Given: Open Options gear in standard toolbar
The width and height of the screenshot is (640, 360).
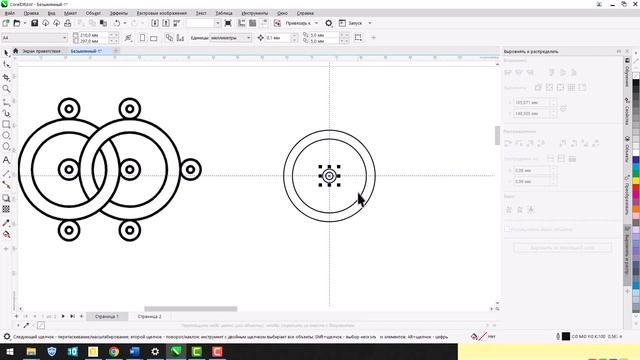Looking at the screenshot, I should 329,23.
